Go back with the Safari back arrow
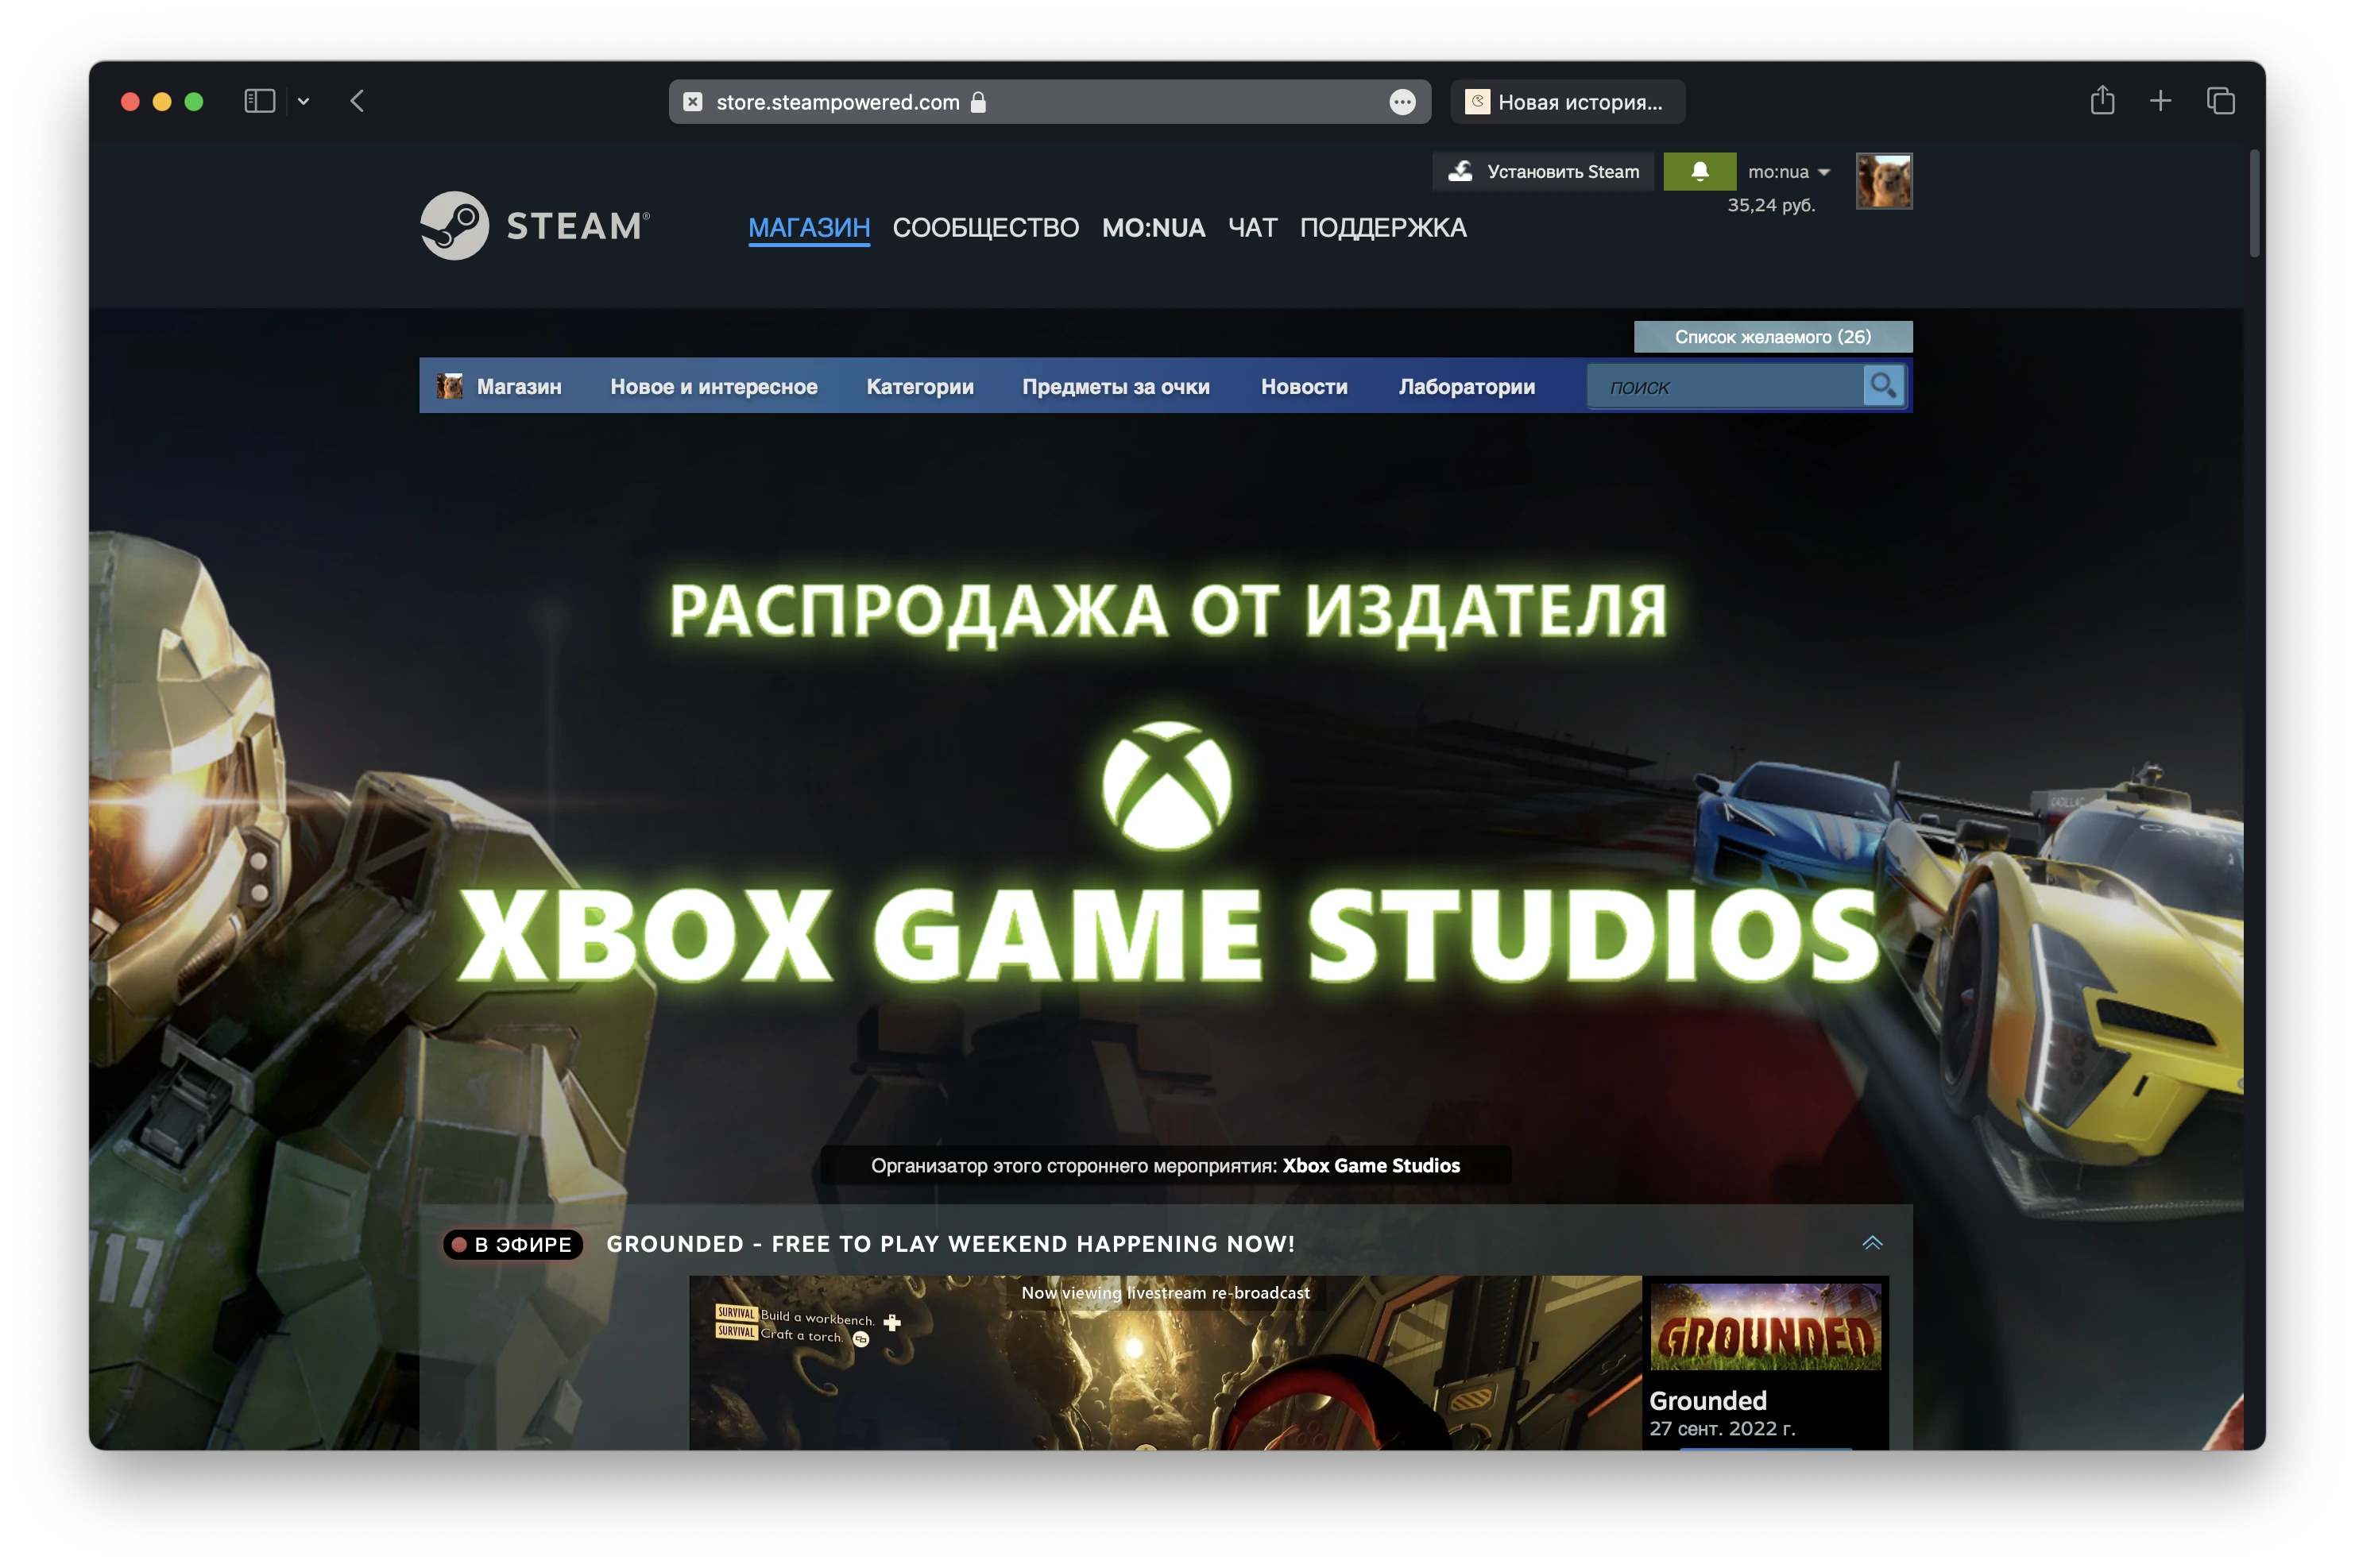The height and width of the screenshot is (1568, 2355). click(357, 101)
